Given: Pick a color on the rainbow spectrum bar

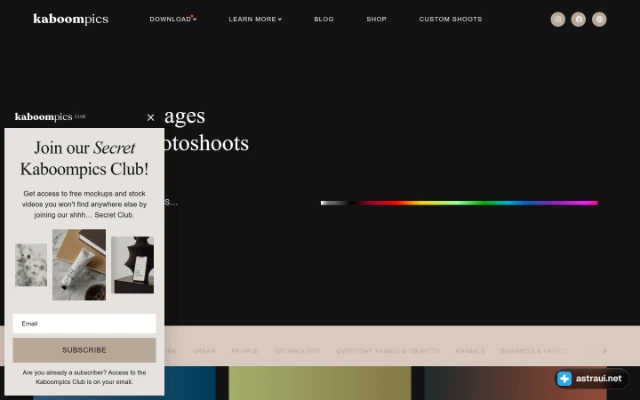Looking at the screenshot, I should tap(459, 203).
